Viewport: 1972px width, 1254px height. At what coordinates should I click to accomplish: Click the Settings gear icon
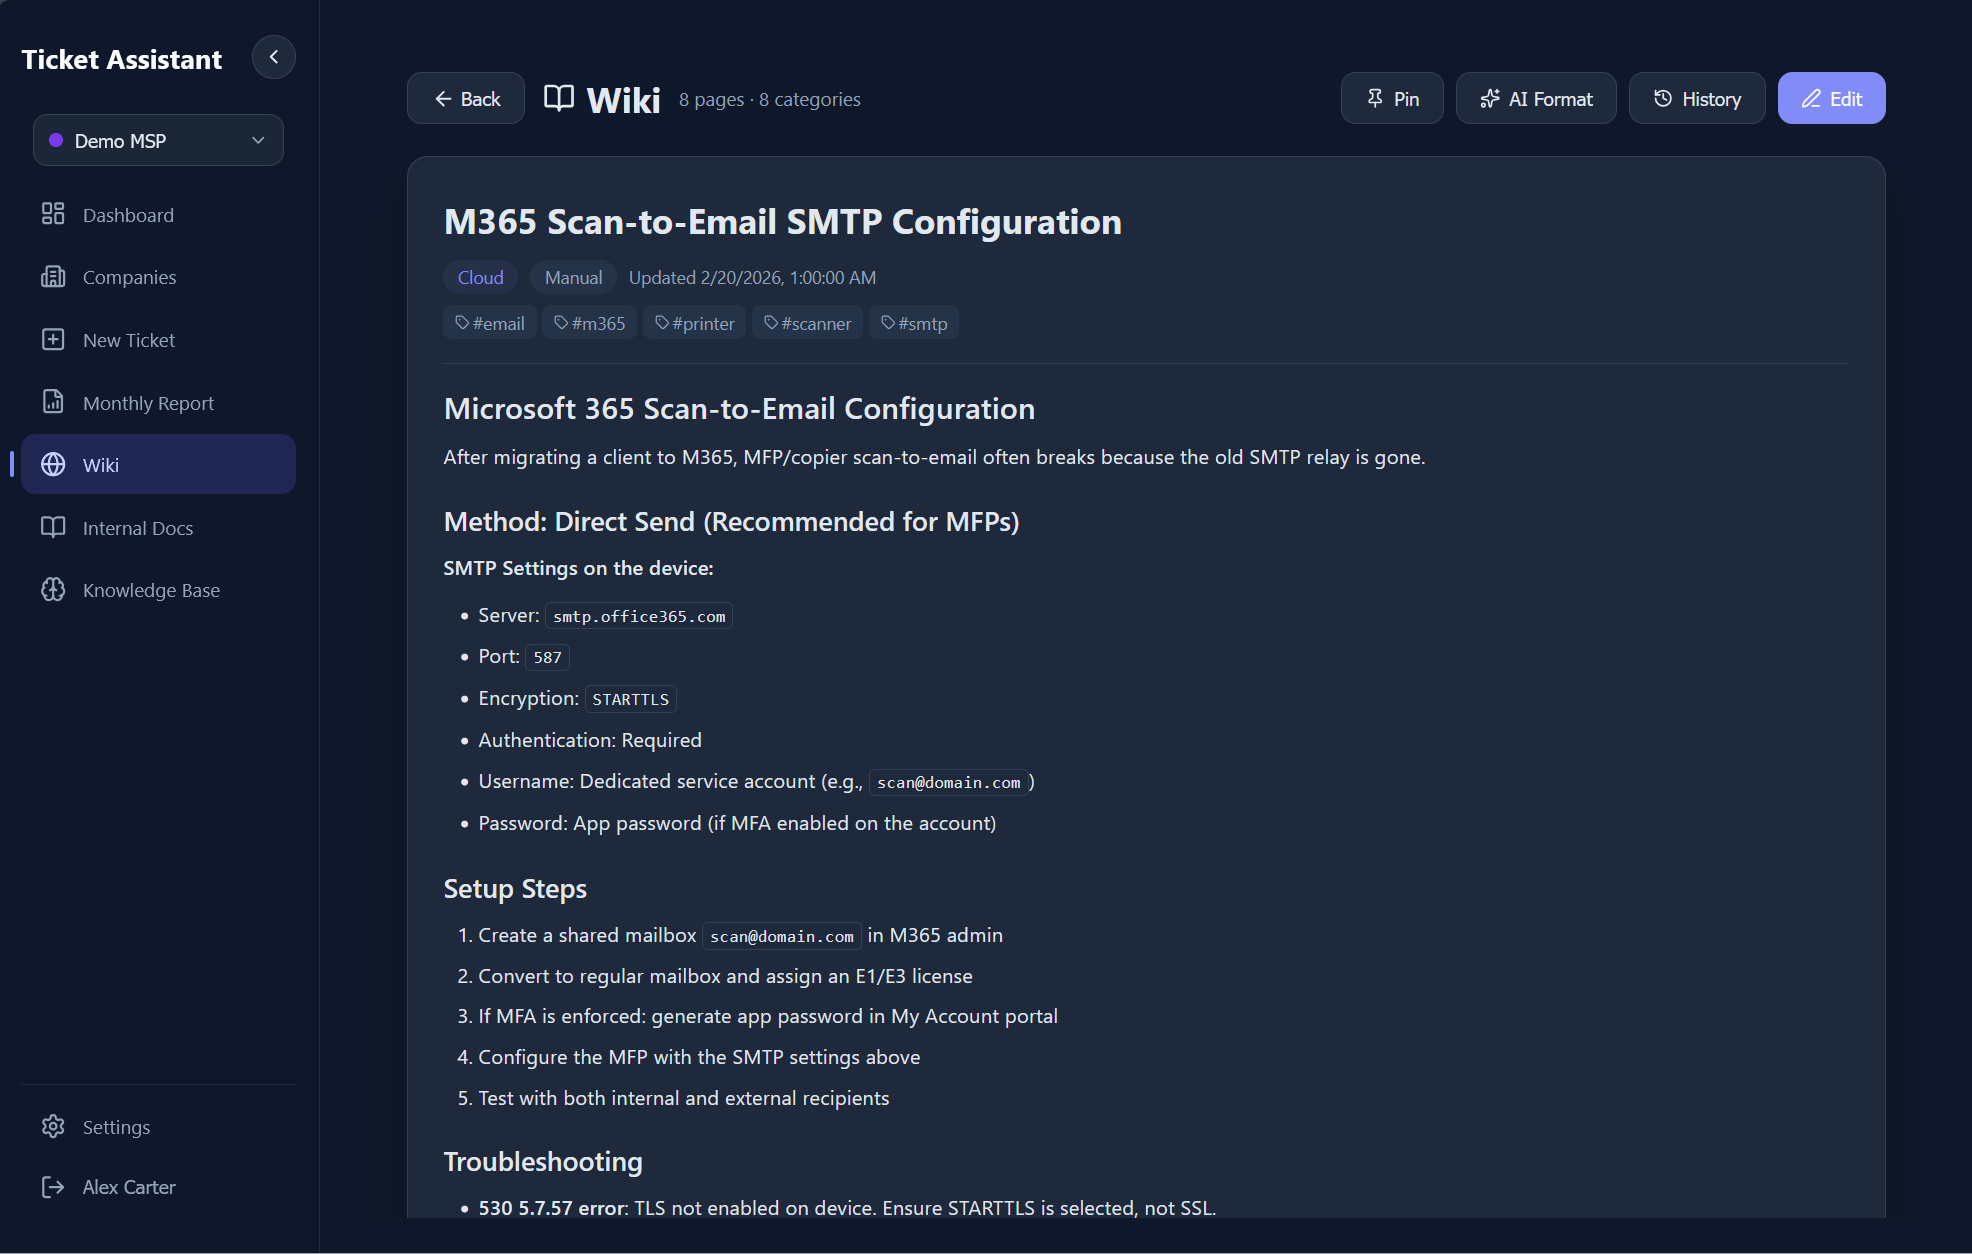[53, 1127]
